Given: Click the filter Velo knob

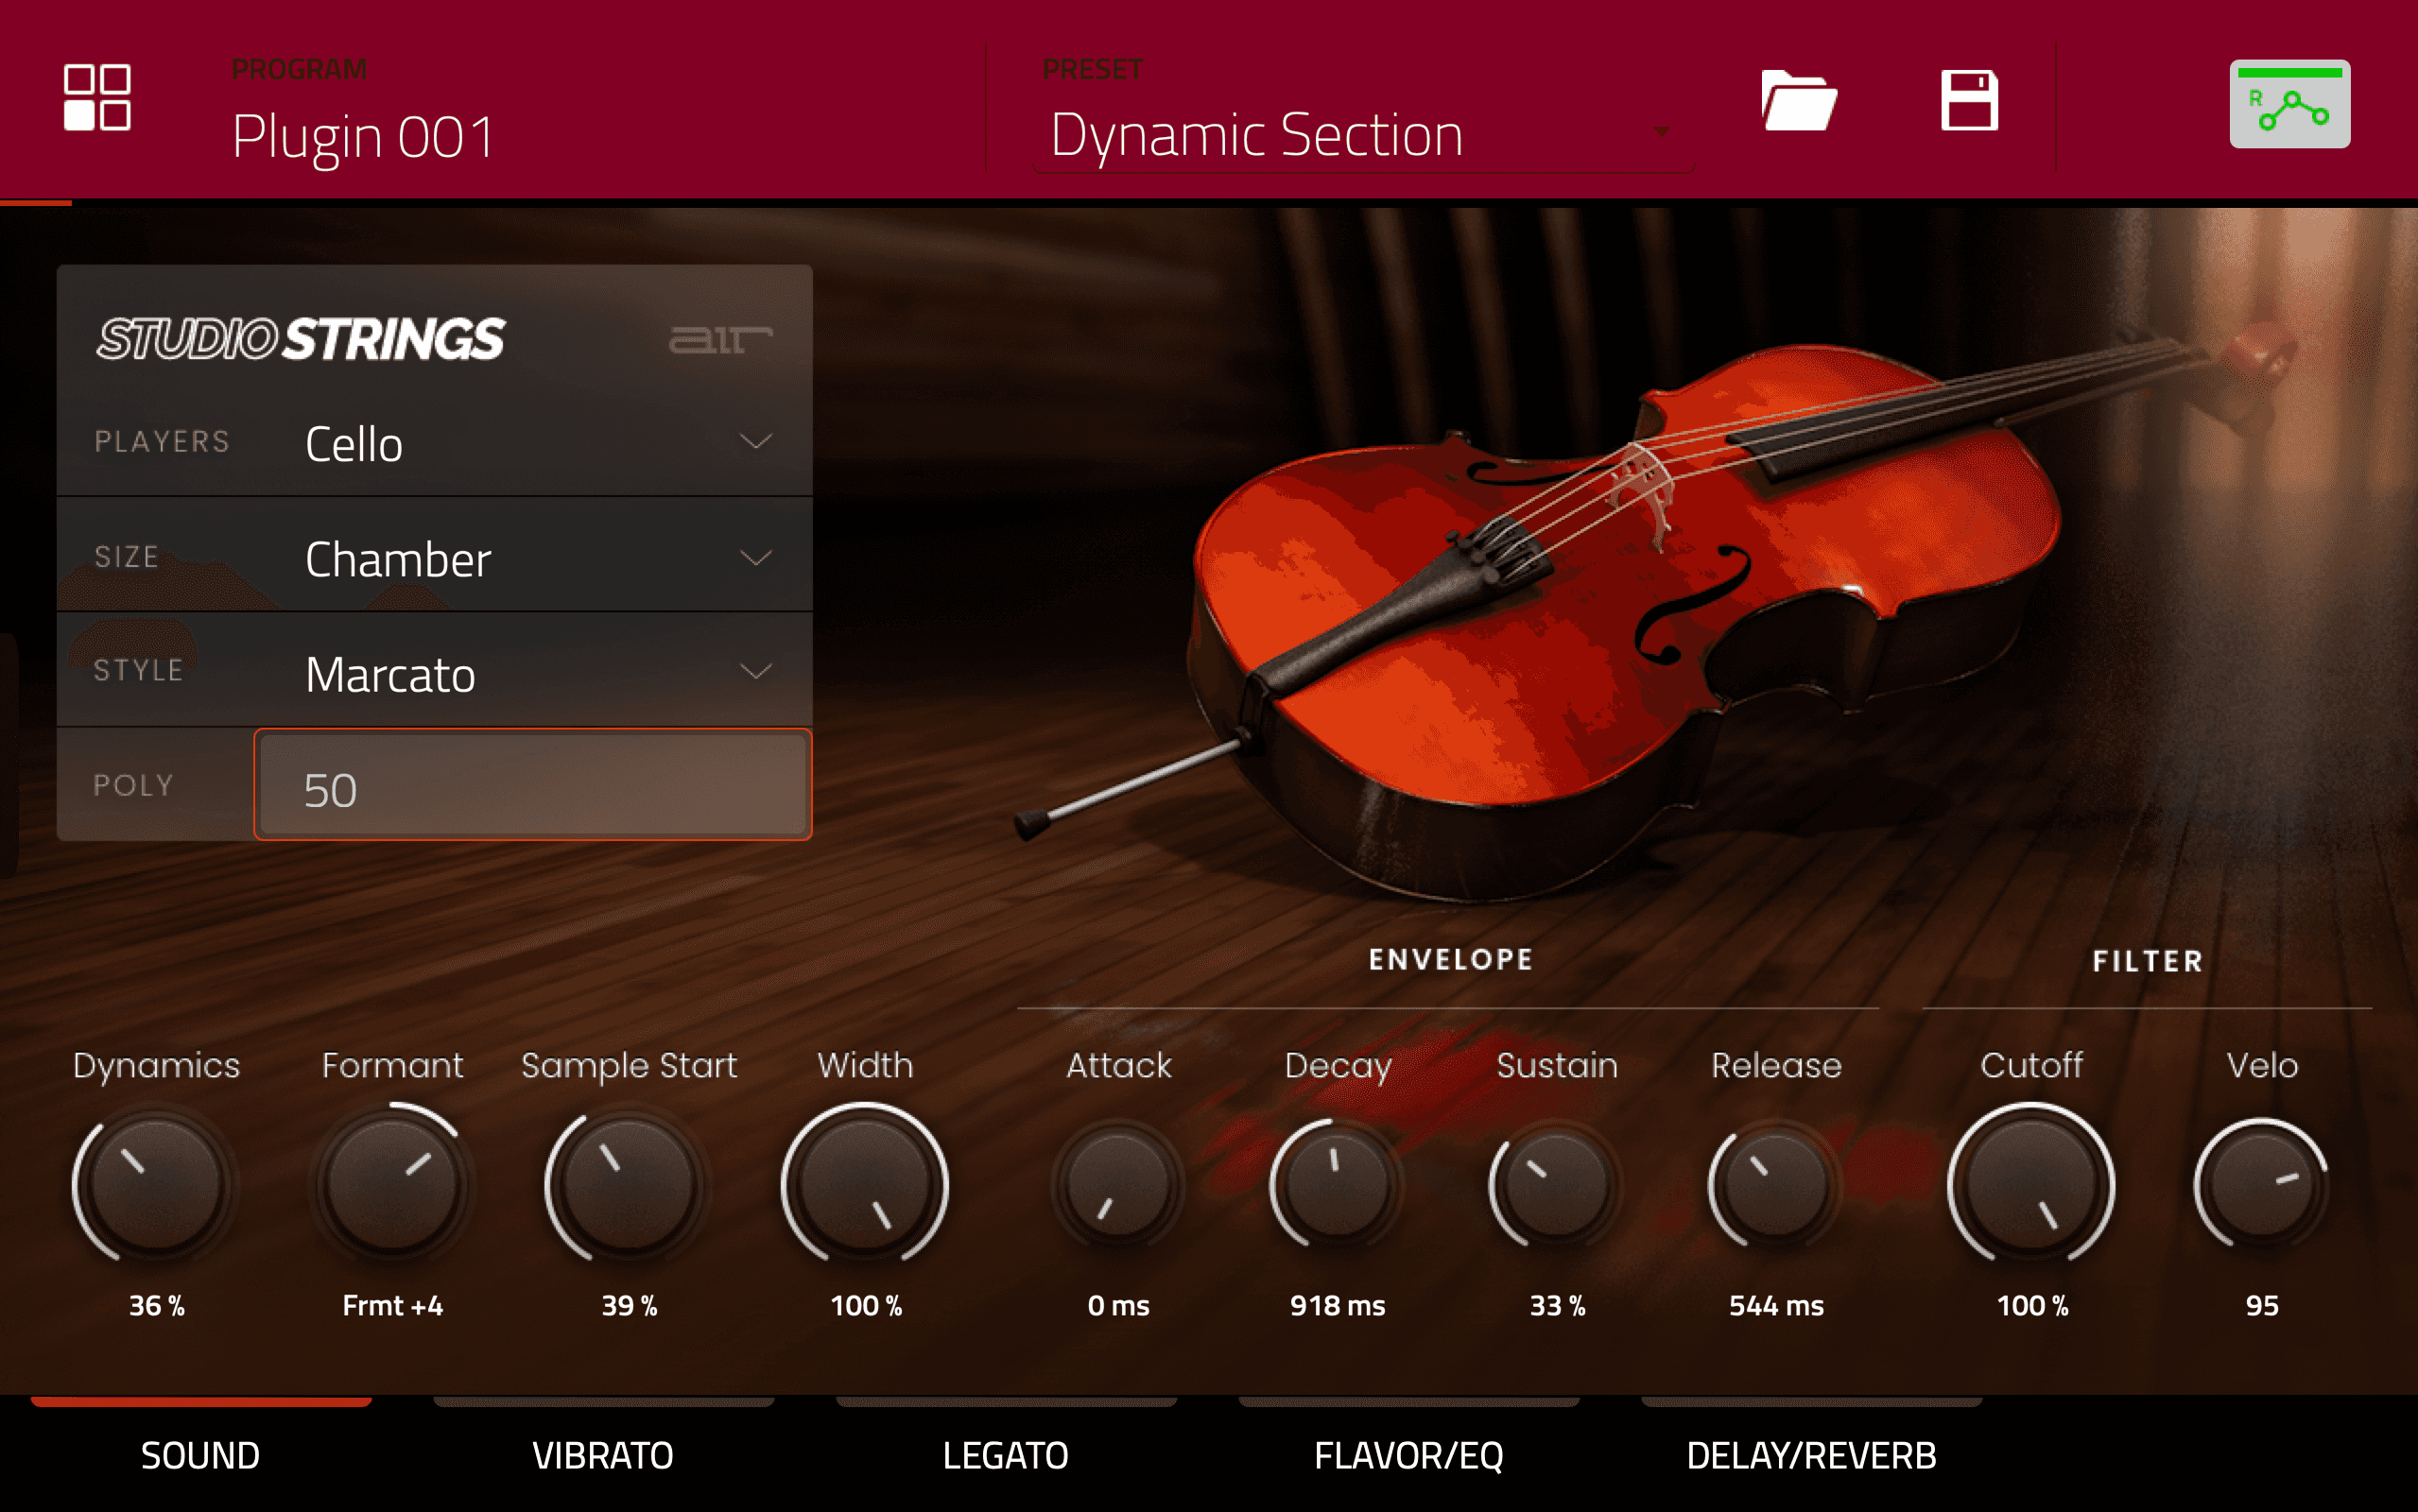Looking at the screenshot, I should point(2261,1185).
